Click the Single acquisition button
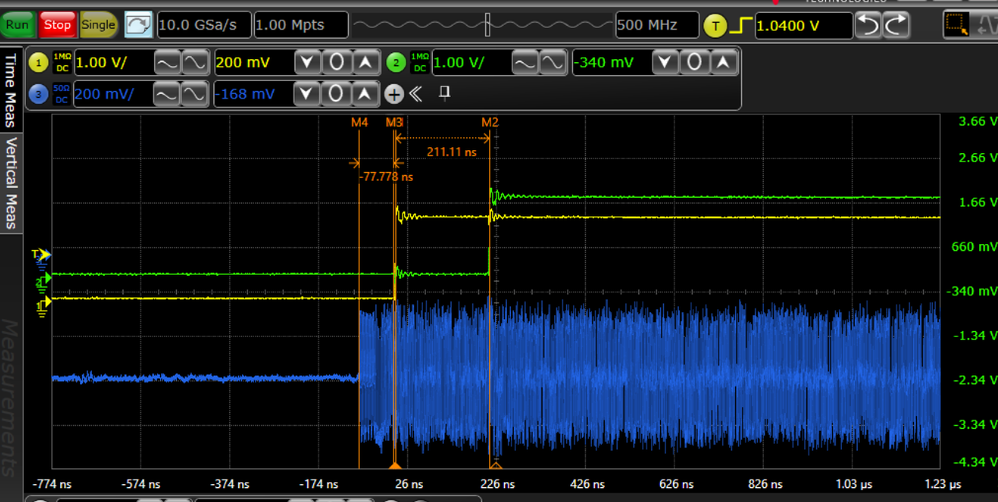 tap(98, 24)
